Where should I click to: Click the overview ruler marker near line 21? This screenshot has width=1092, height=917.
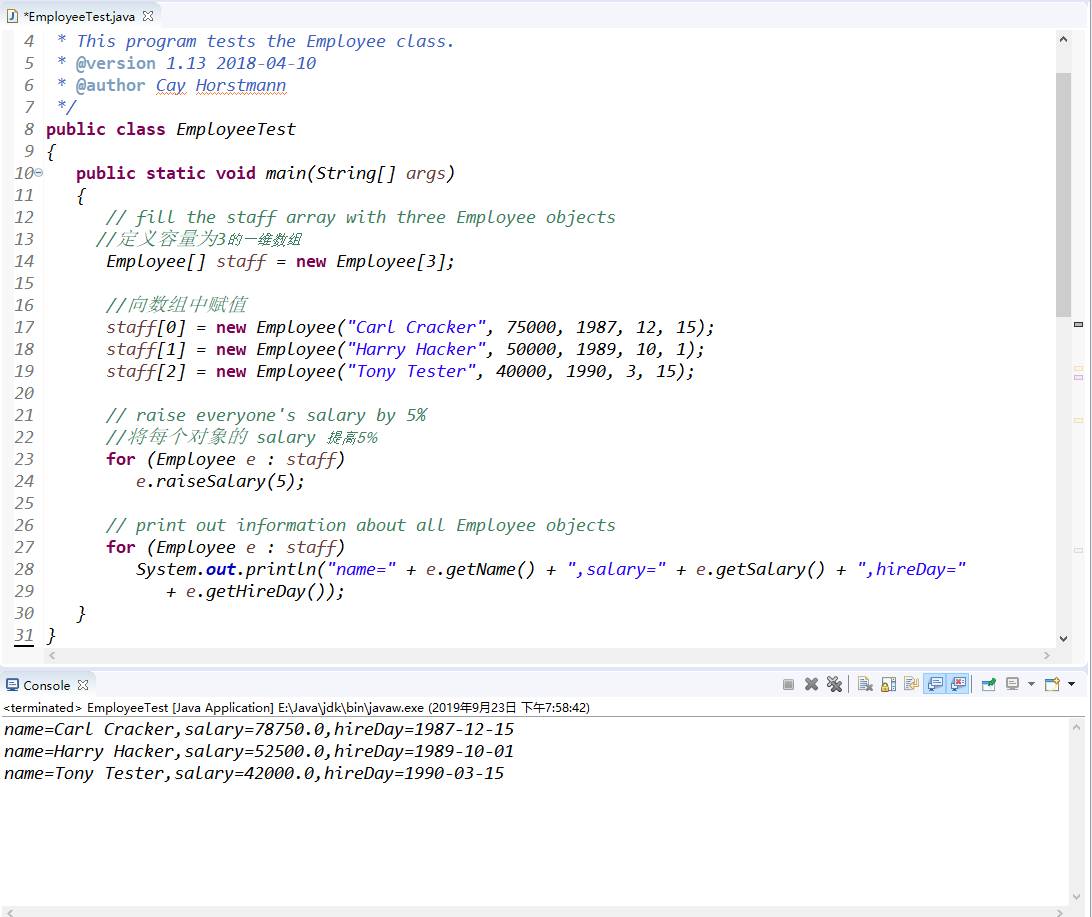(x=1078, y=420)
